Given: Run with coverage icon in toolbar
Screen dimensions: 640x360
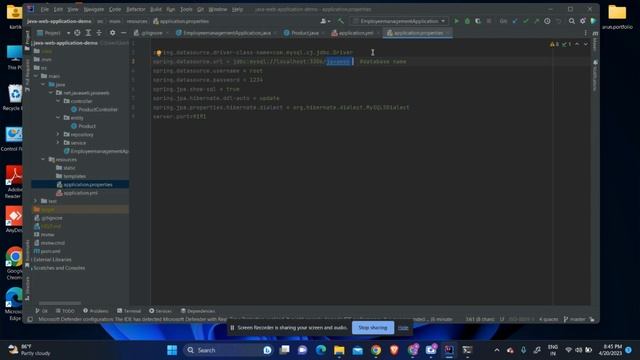Looking at the screenshot, I should click(x=478, y=21).
